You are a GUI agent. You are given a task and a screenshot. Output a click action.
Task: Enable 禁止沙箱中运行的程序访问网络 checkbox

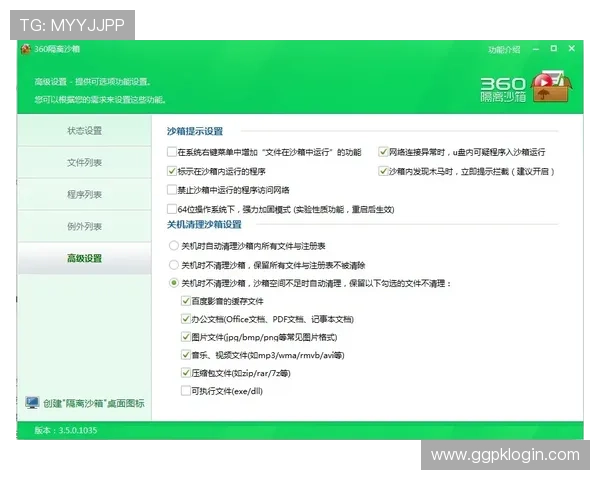tap(171, 190)
